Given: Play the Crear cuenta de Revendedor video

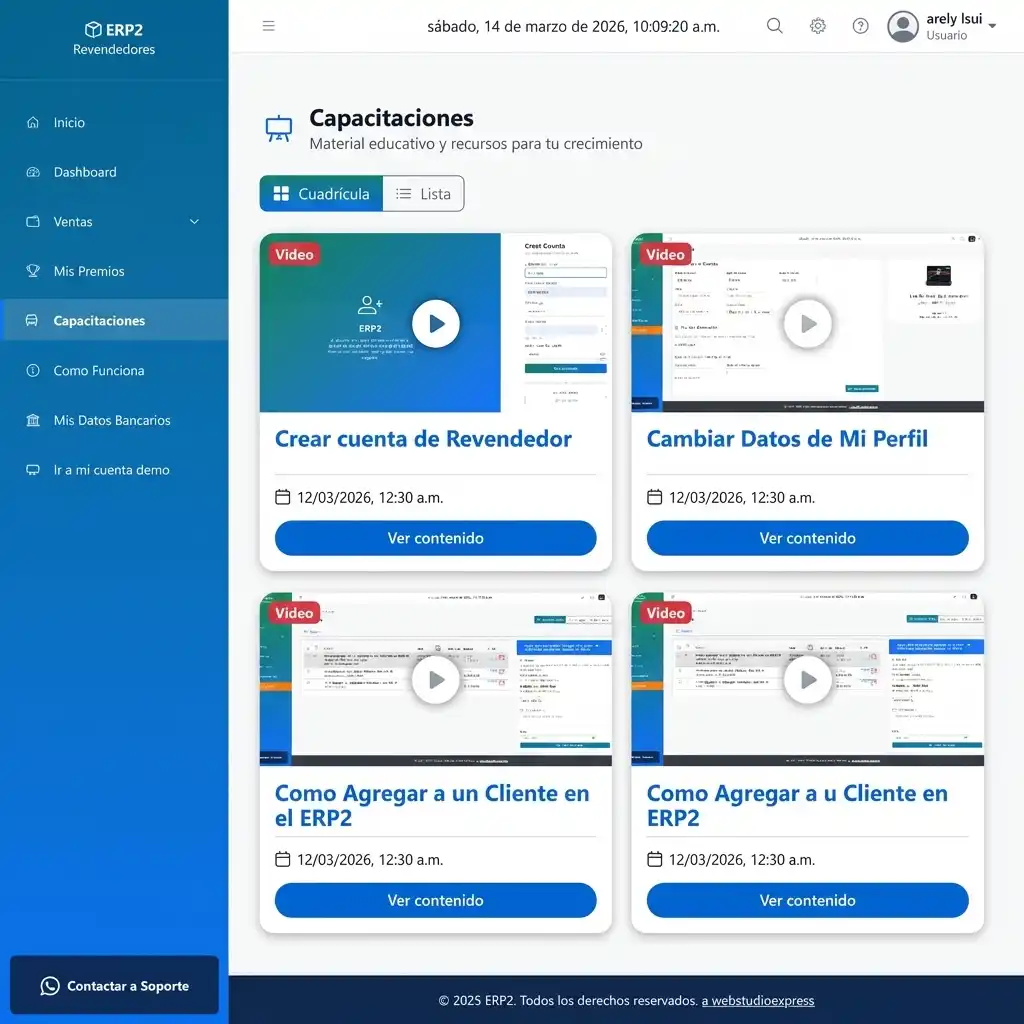Looking at the screenshot, I should (x=435, y=323).
